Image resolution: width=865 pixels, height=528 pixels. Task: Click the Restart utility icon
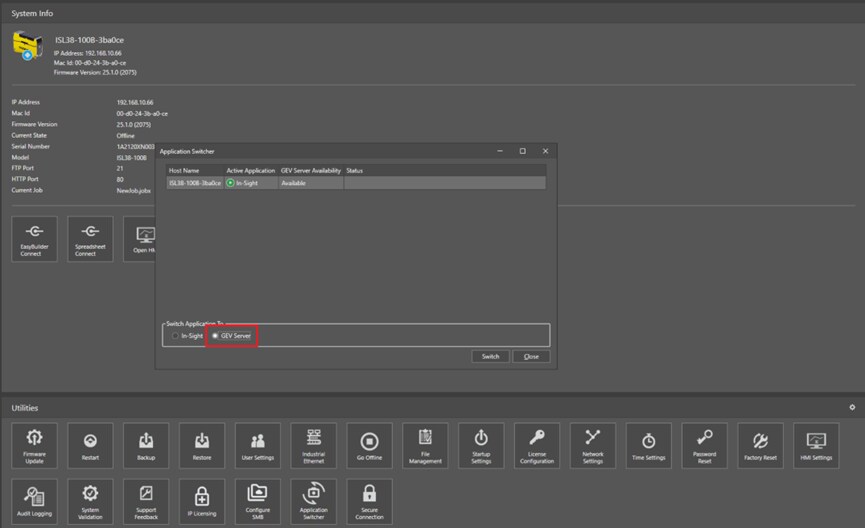tap(90, 445)
